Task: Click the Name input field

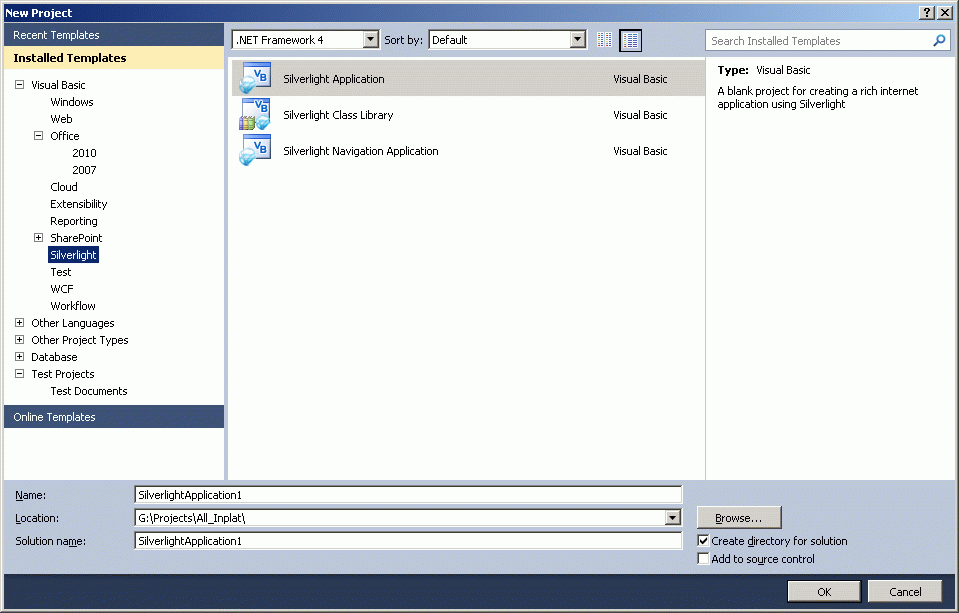Action: tap(408, 495)
